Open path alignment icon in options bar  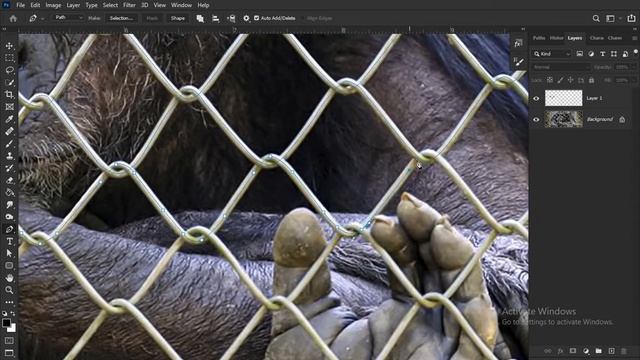pos(216,18)
